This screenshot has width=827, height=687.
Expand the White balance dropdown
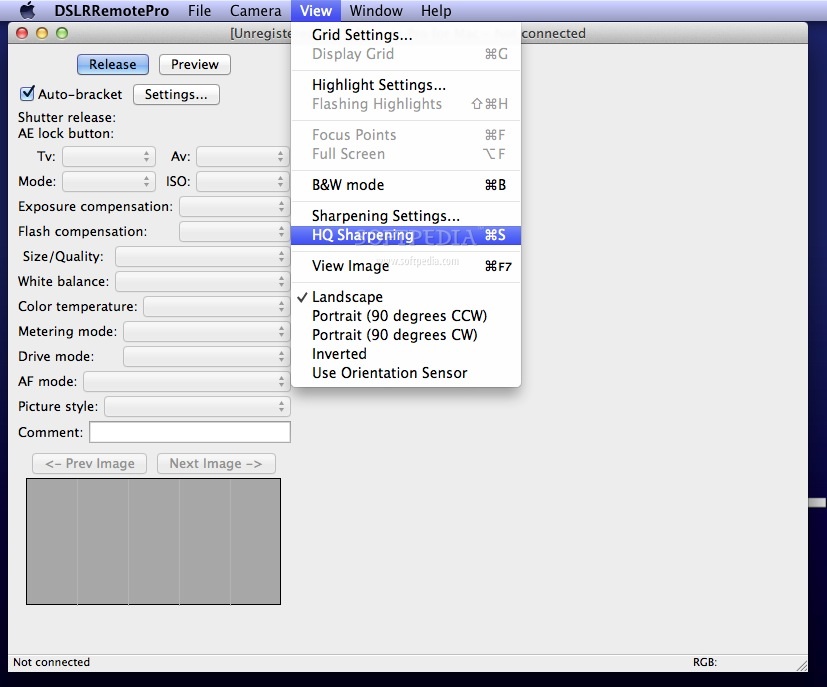(x=202, y=282)
